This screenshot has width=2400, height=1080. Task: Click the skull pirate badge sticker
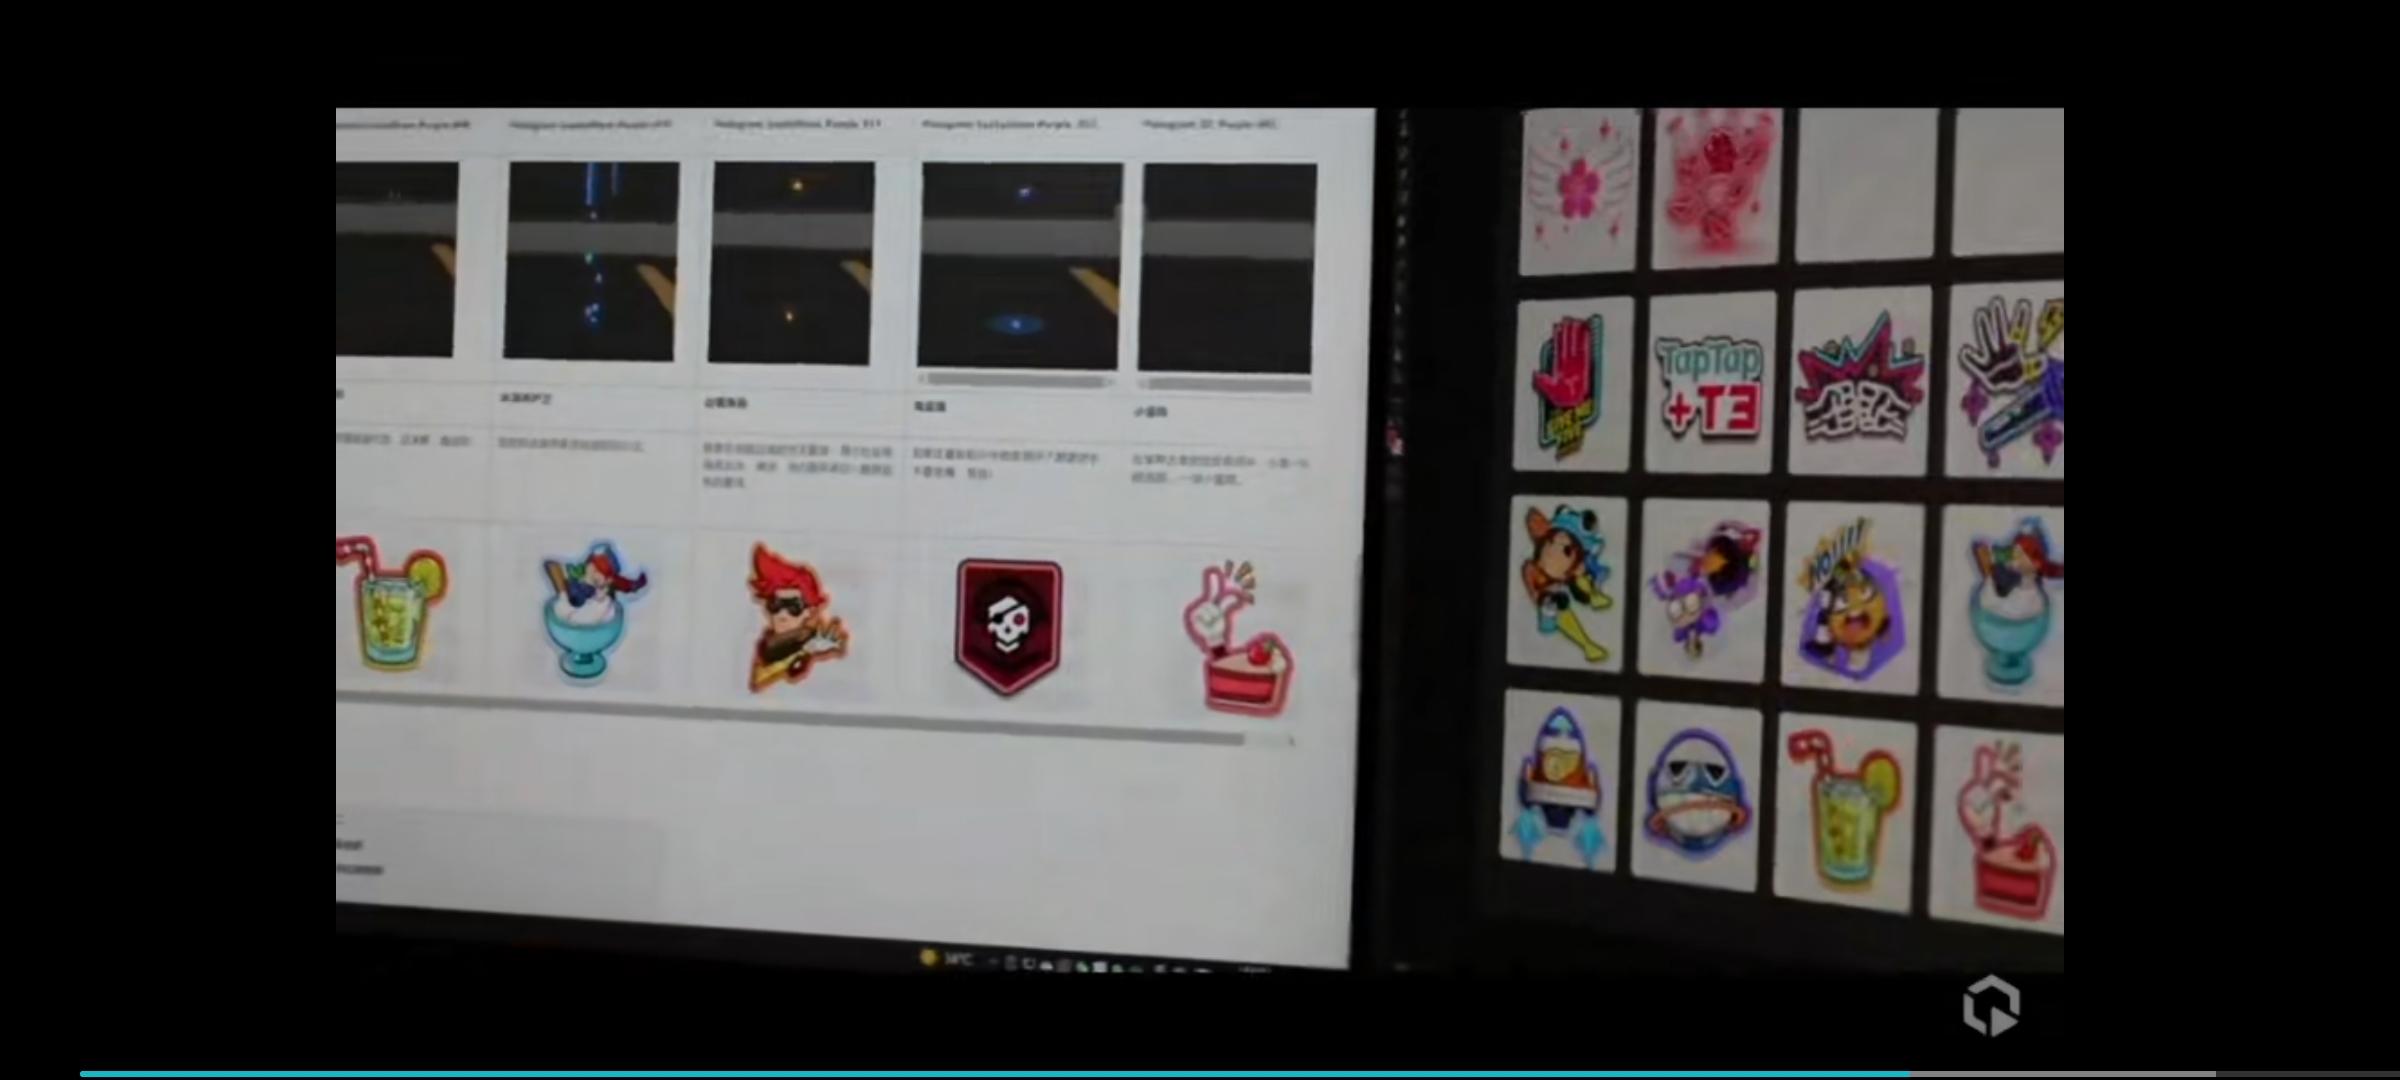(1008, 626)
